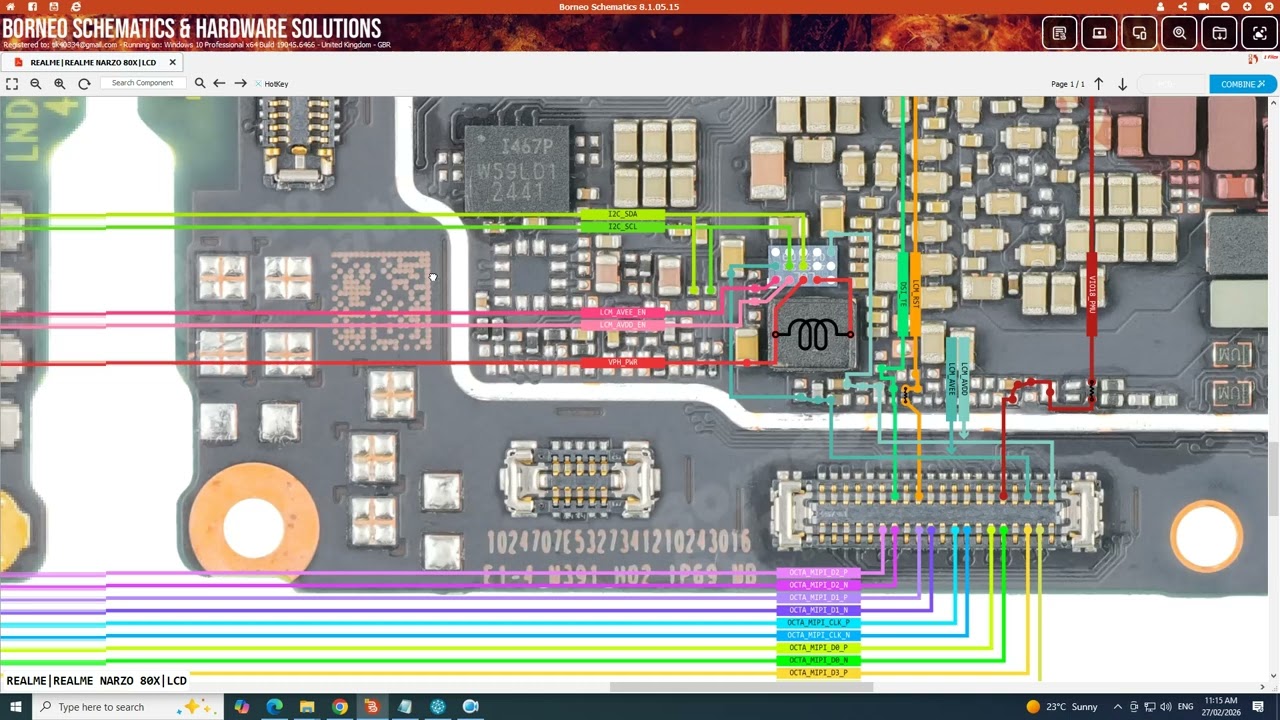Viewport: 1280px width, 720px height.
Task: Open the magnifier search tool in header
Action: (1179, 33)
